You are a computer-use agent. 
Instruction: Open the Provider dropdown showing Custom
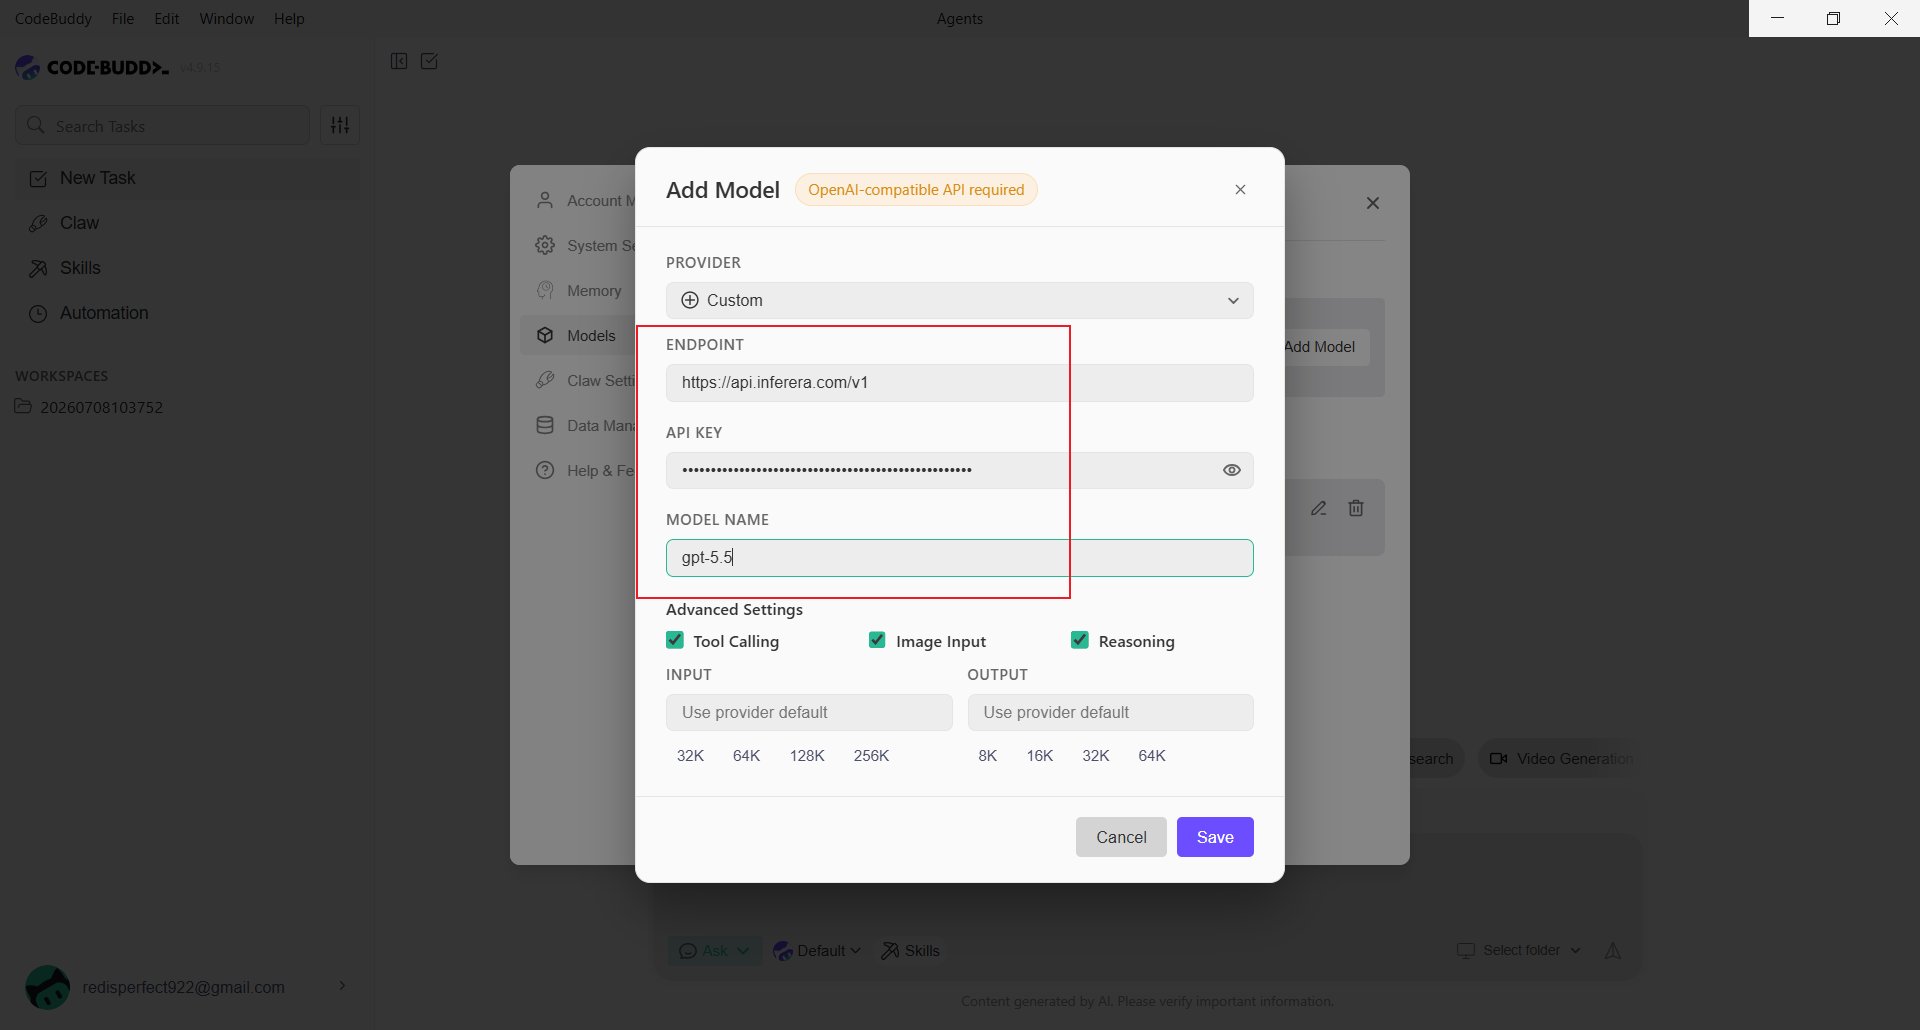[959, 300]
